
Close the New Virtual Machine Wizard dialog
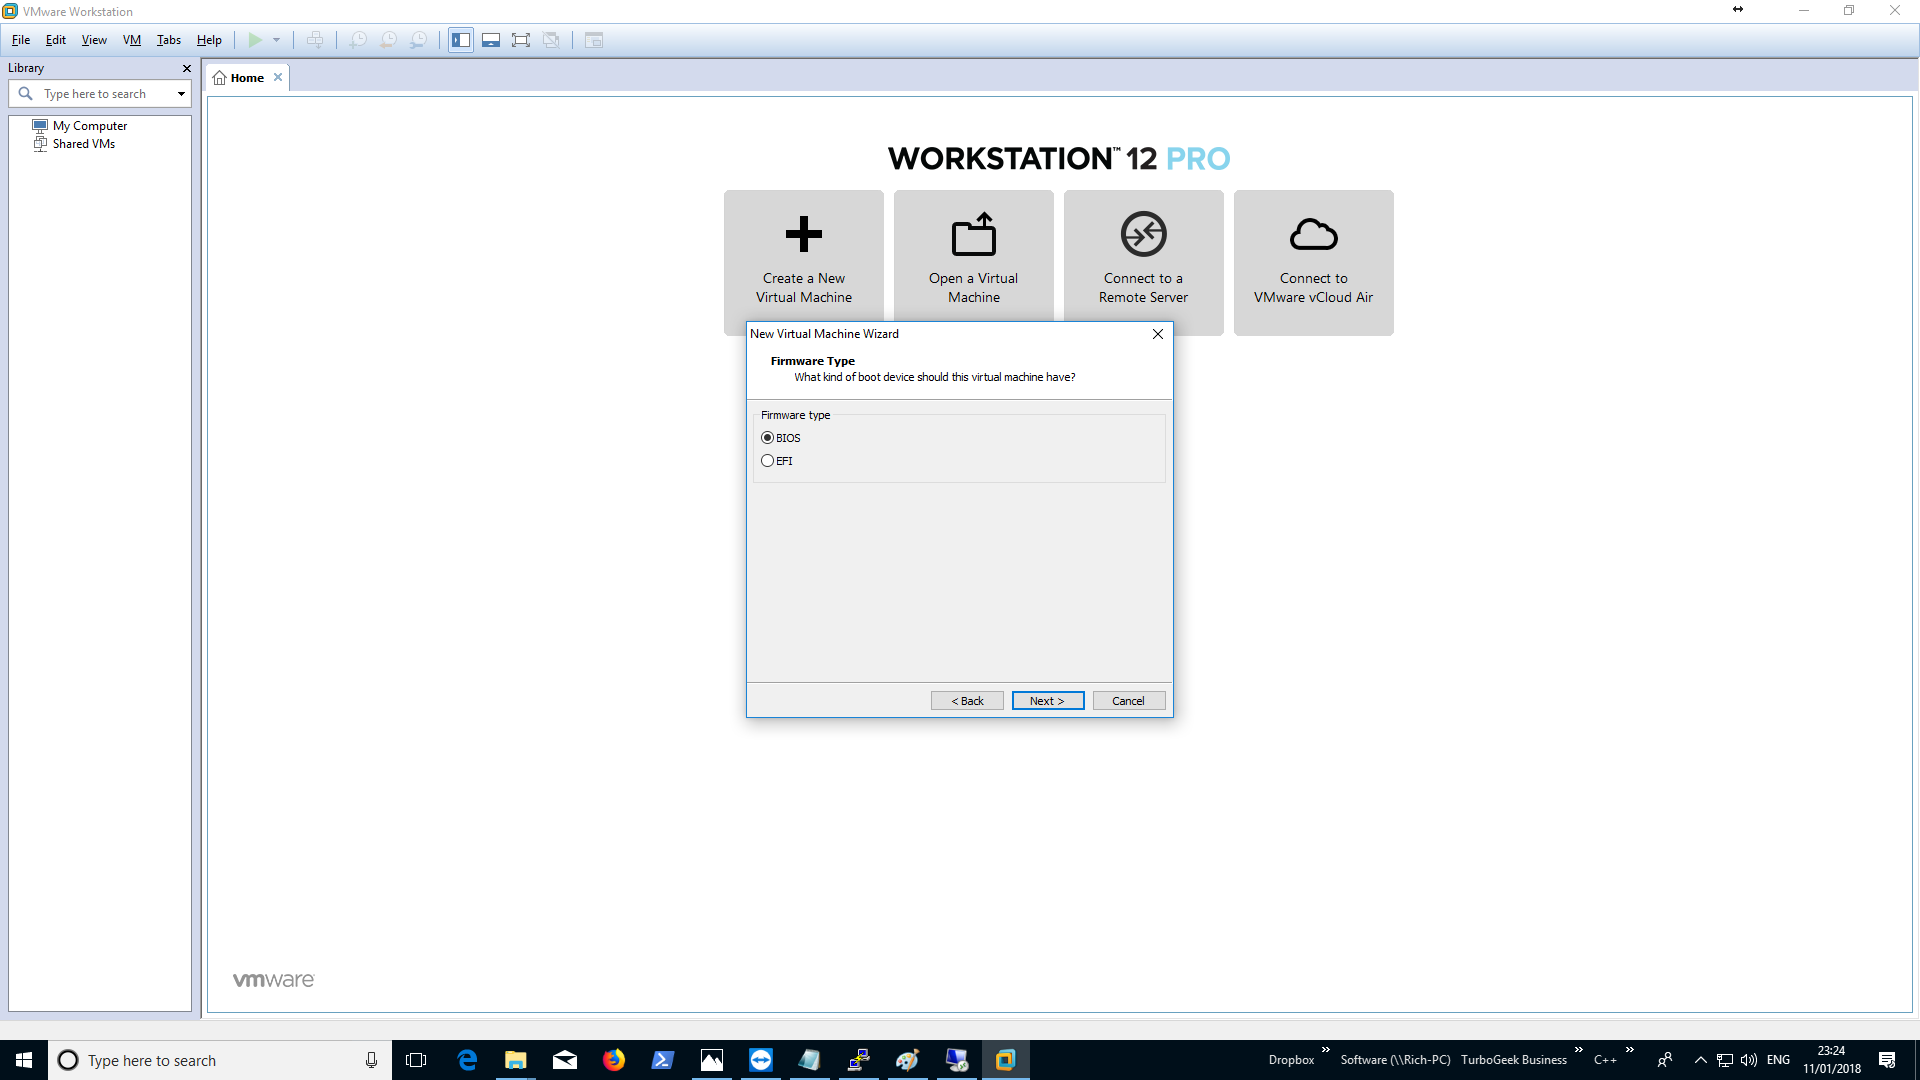(1158, 334)
